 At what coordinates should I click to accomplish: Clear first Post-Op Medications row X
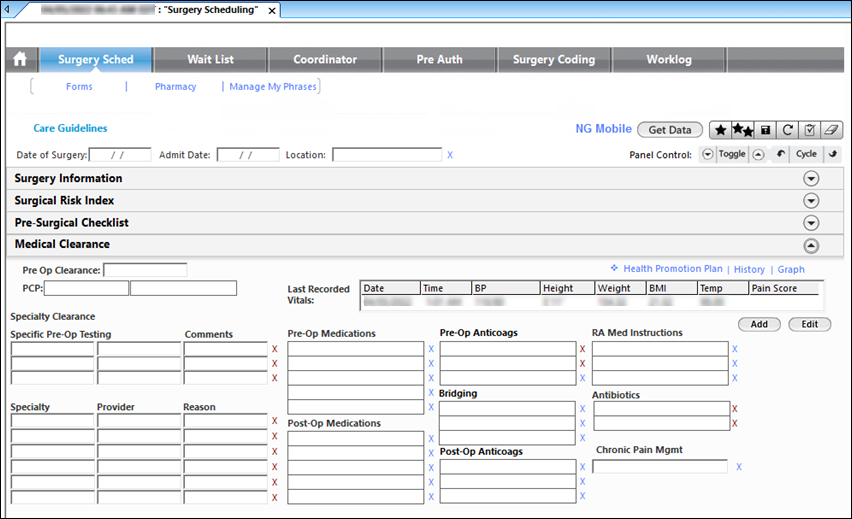431,439
